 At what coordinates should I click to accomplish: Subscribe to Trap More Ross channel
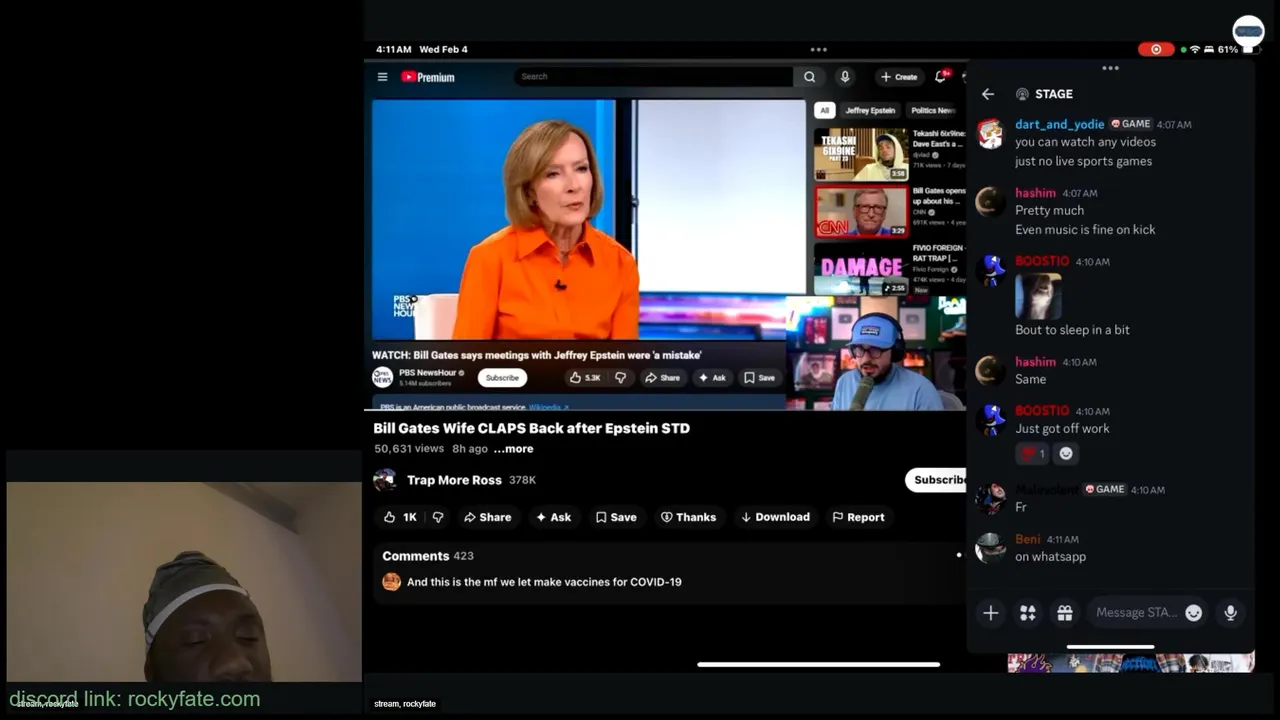(936, 480)
